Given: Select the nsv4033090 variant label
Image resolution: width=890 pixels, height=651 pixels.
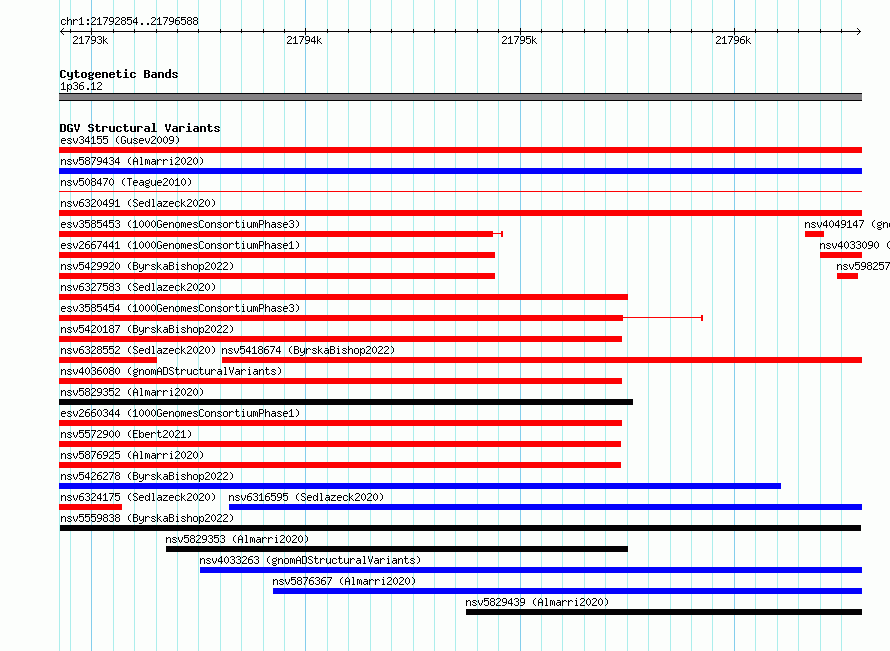Looking at the screenshot, I should pos(854,245).
